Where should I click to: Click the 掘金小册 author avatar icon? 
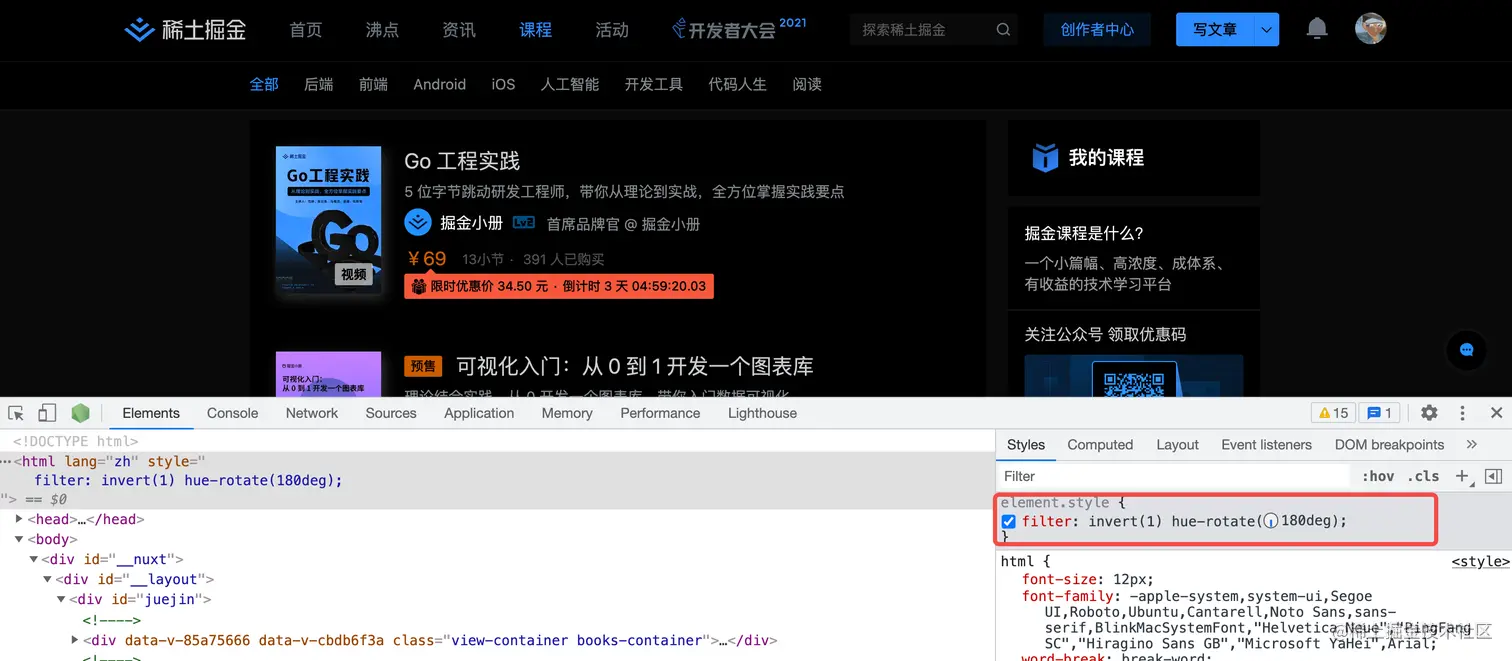pyautogui.click(x=417, y=222)
